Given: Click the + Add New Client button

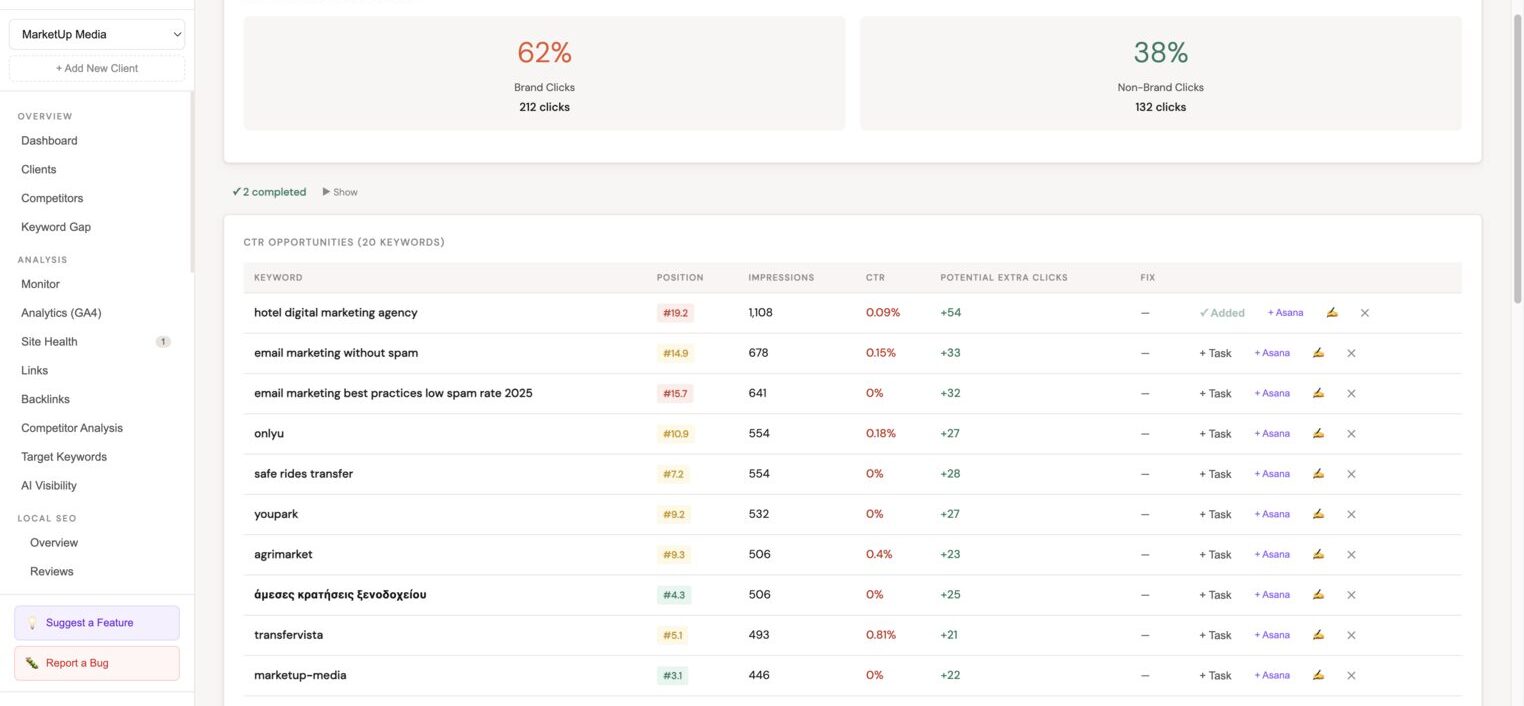Looking at the screenshot, I should (97, 68).
